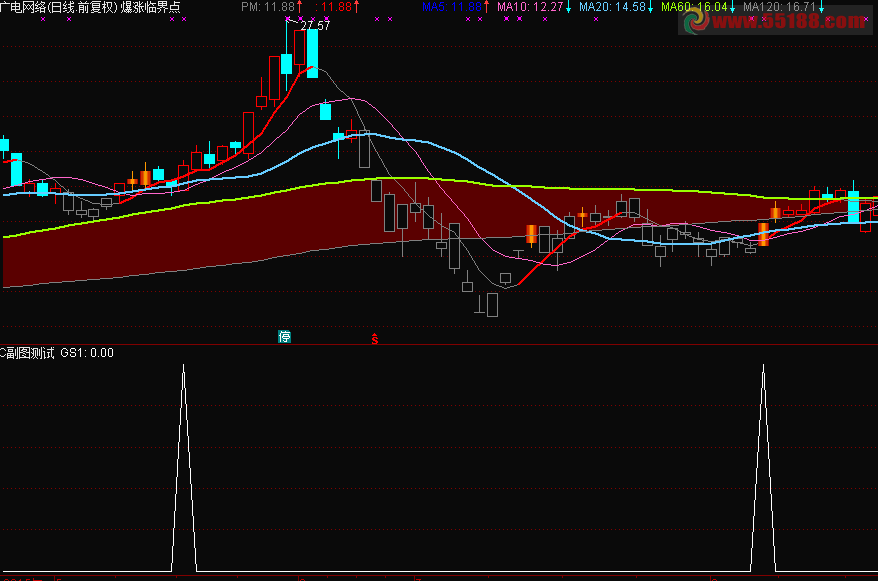878x581 pixels.
Task: Select the tall cyan candle beside the 27.57 label
Action: pyautogui.click(x=312, y=53)
